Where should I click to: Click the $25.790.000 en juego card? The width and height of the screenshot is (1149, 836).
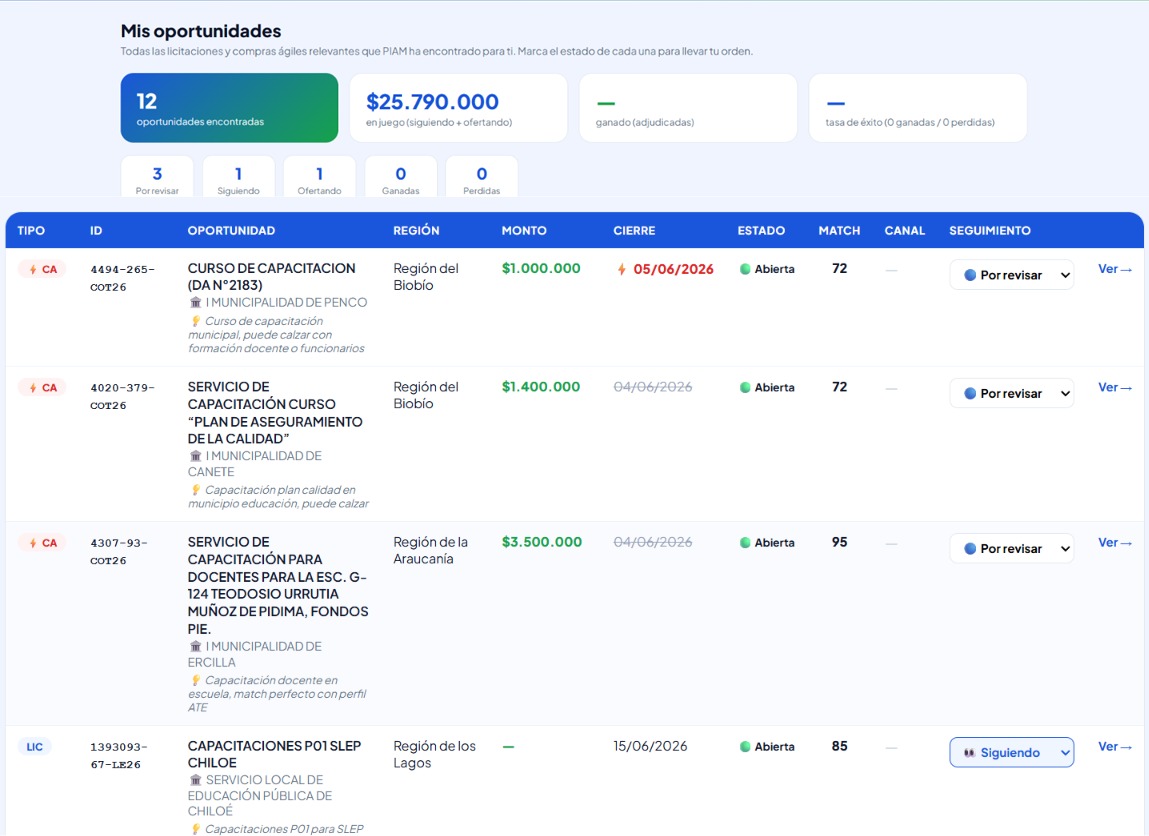pos(459,108)
